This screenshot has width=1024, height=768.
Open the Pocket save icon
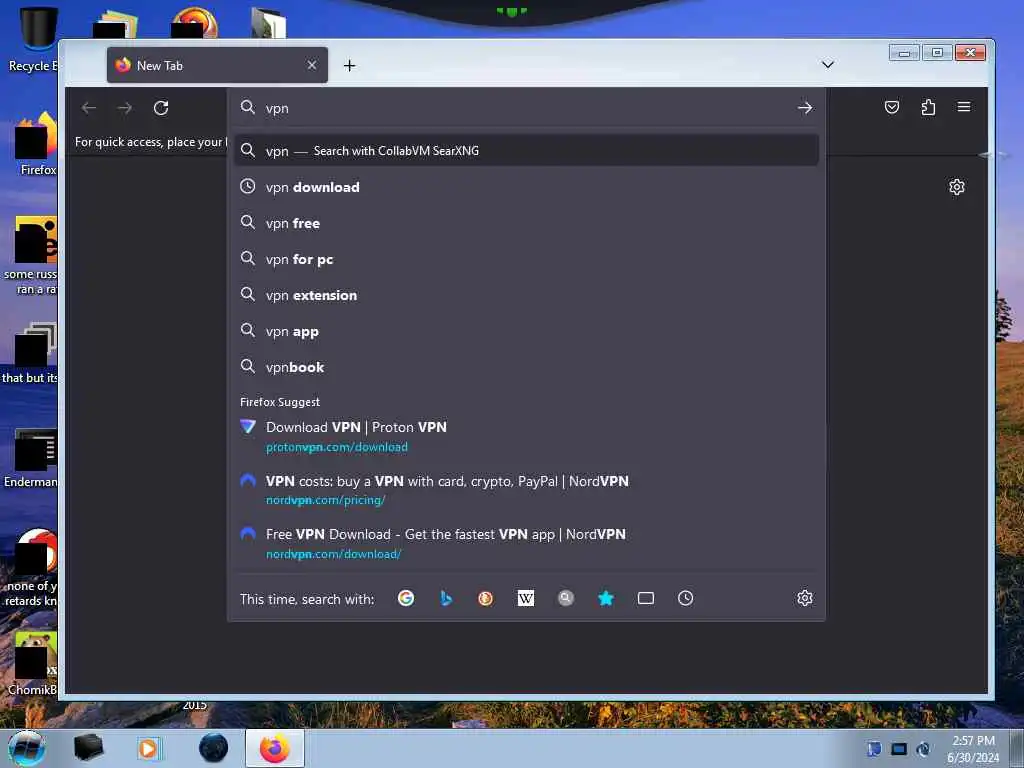click(x=891, y=107)
